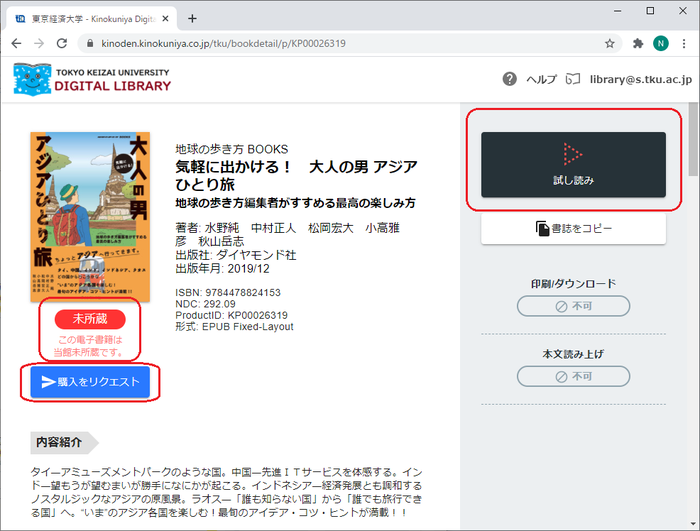This screenshot has height=531, width=700.
Task: Click the 著者: 水野純 author line
Action: [287, 234]
